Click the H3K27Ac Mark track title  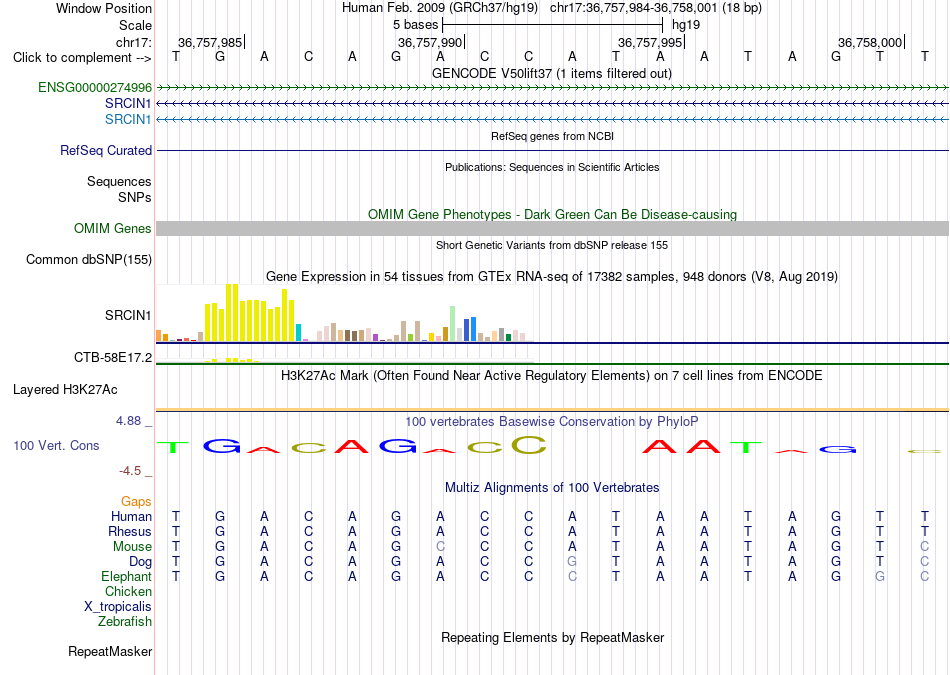click(x=552, y=376)
